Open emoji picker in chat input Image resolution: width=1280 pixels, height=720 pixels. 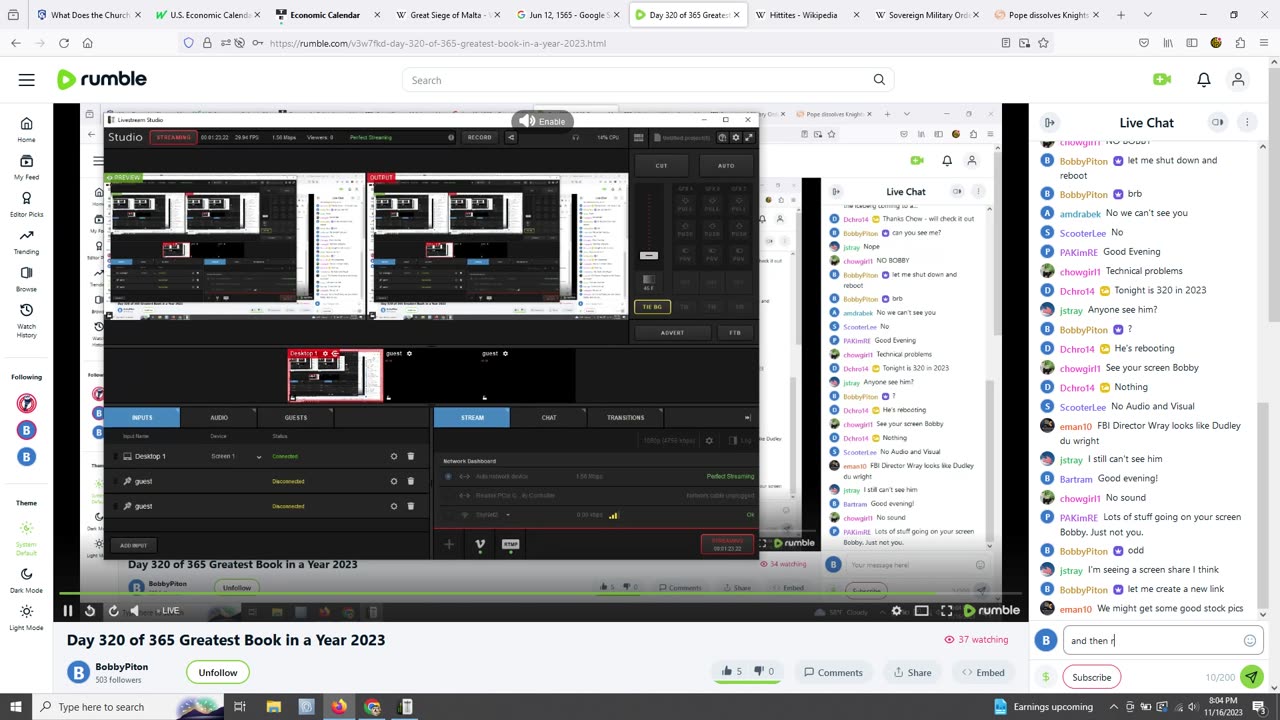pos(1250,641)
